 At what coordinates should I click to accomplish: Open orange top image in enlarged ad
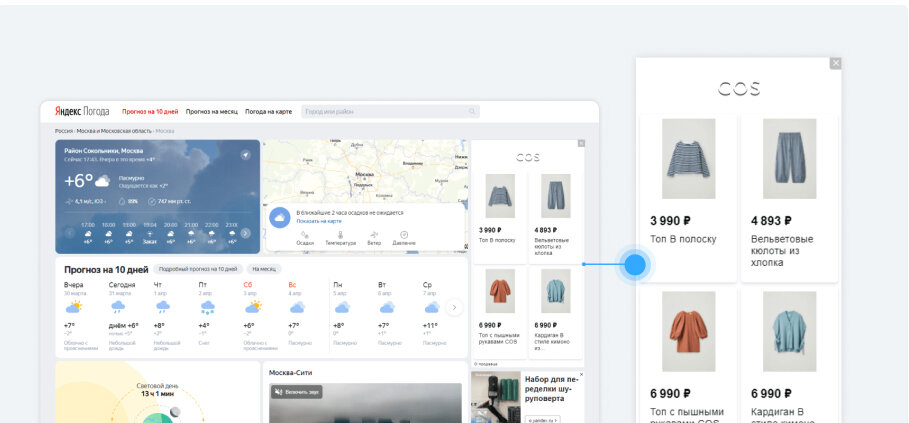coord(689,331)
